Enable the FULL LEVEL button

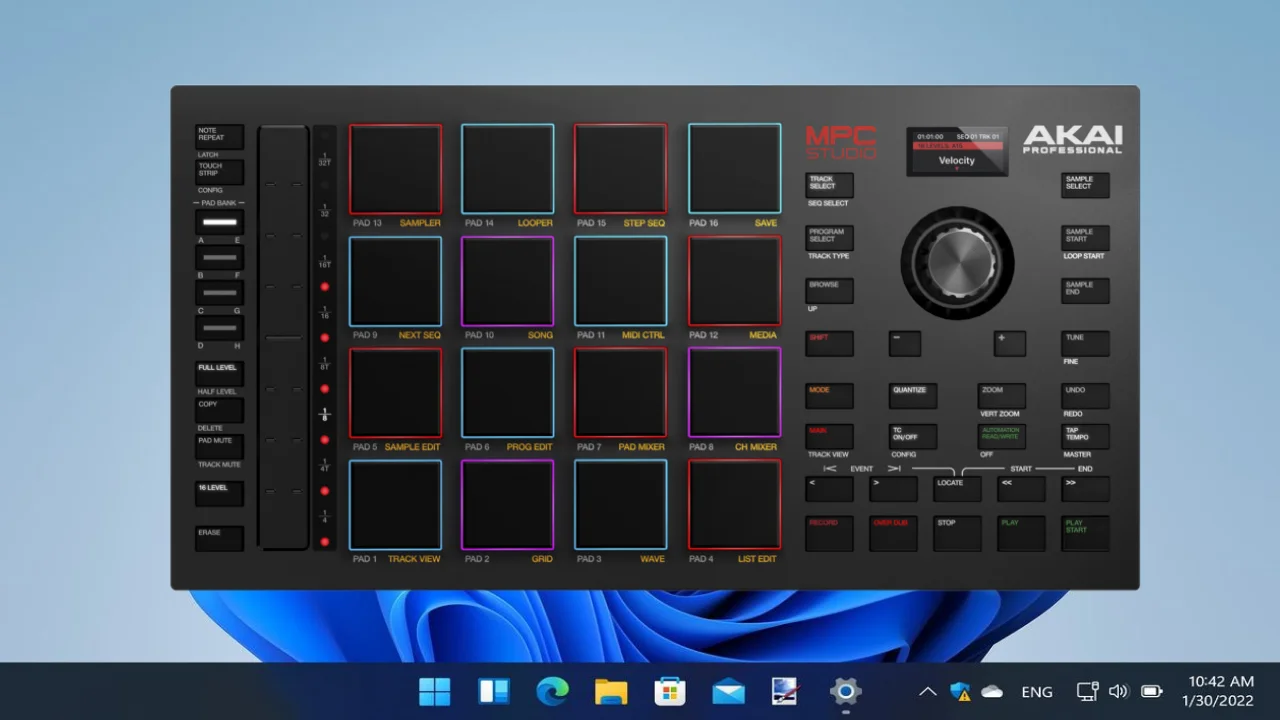(x=219, y=374)
